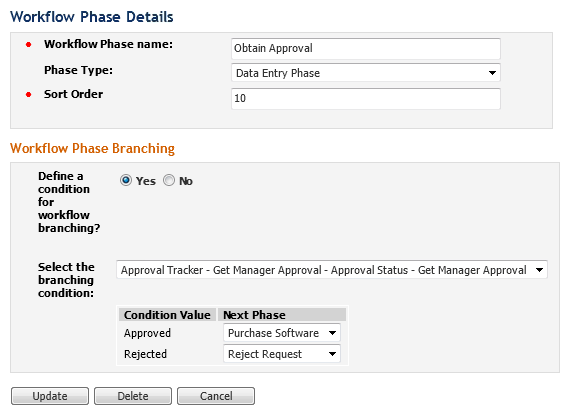Click the Approved condition value cell
568x409 pixels.
(x=147, y=333)
